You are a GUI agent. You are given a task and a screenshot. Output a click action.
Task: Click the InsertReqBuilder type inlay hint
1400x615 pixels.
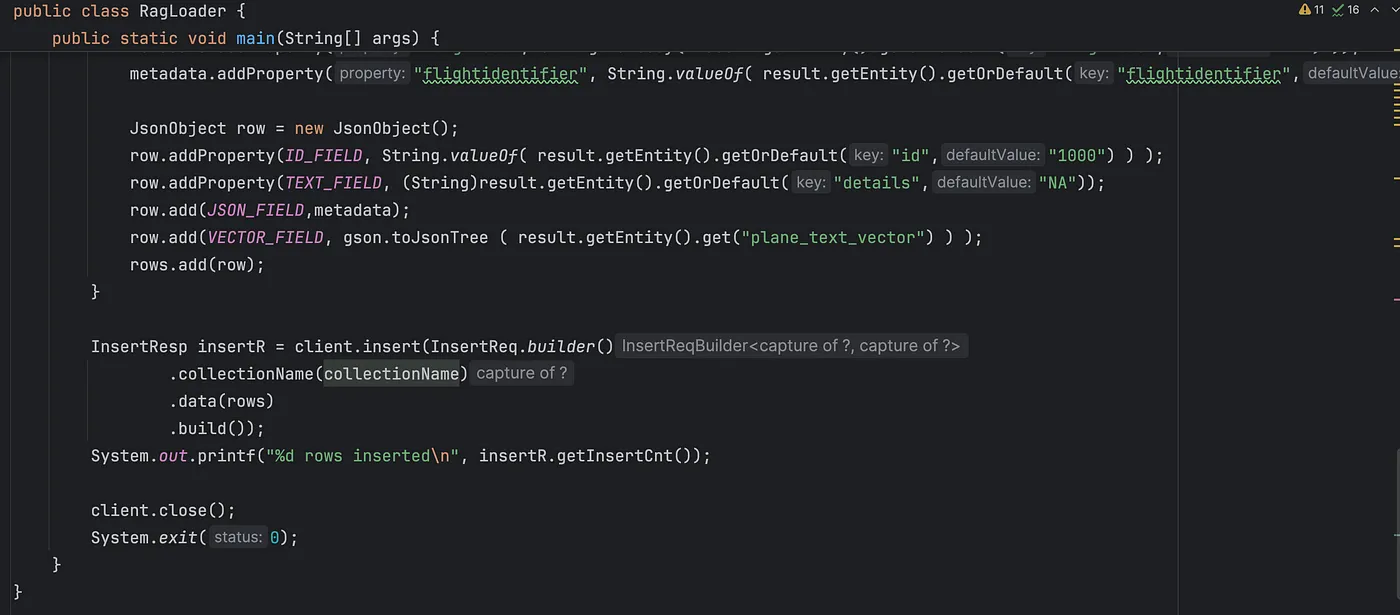coord(791,346)
